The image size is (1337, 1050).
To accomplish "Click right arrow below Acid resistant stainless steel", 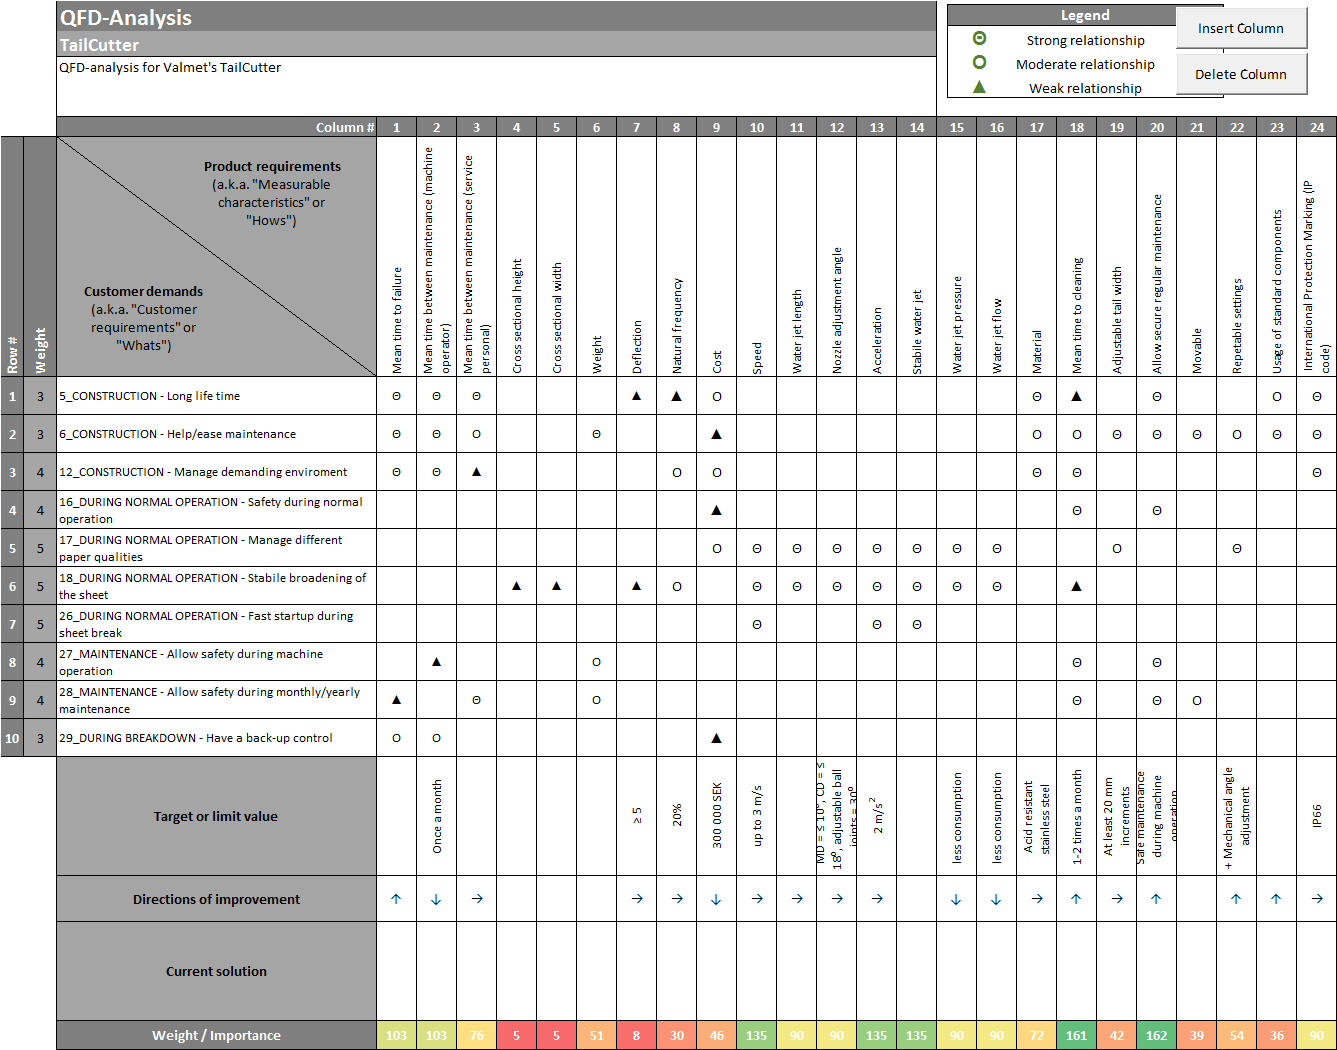I will pos(1037,899).
